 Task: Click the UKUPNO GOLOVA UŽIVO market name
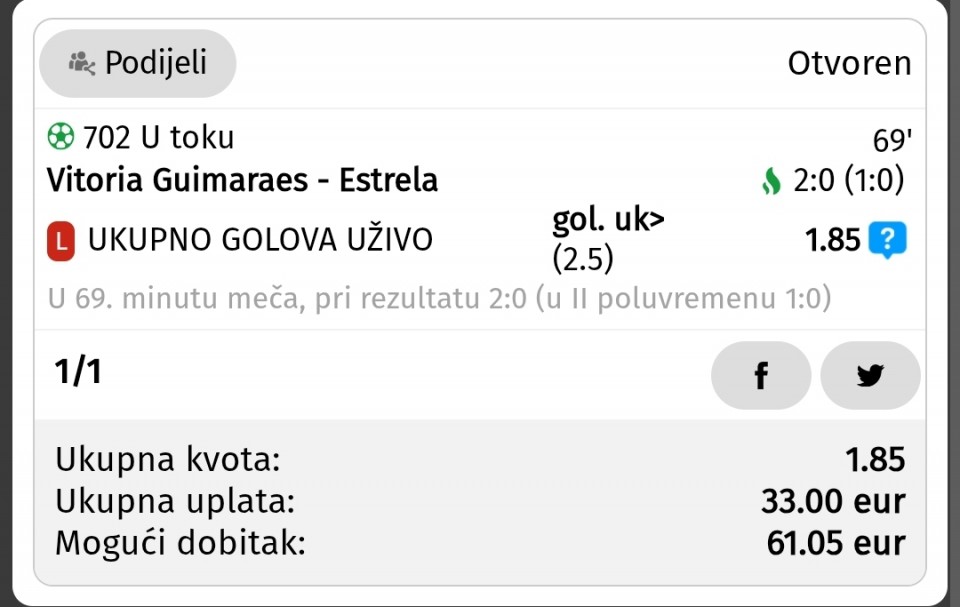[x=260, y=240]
